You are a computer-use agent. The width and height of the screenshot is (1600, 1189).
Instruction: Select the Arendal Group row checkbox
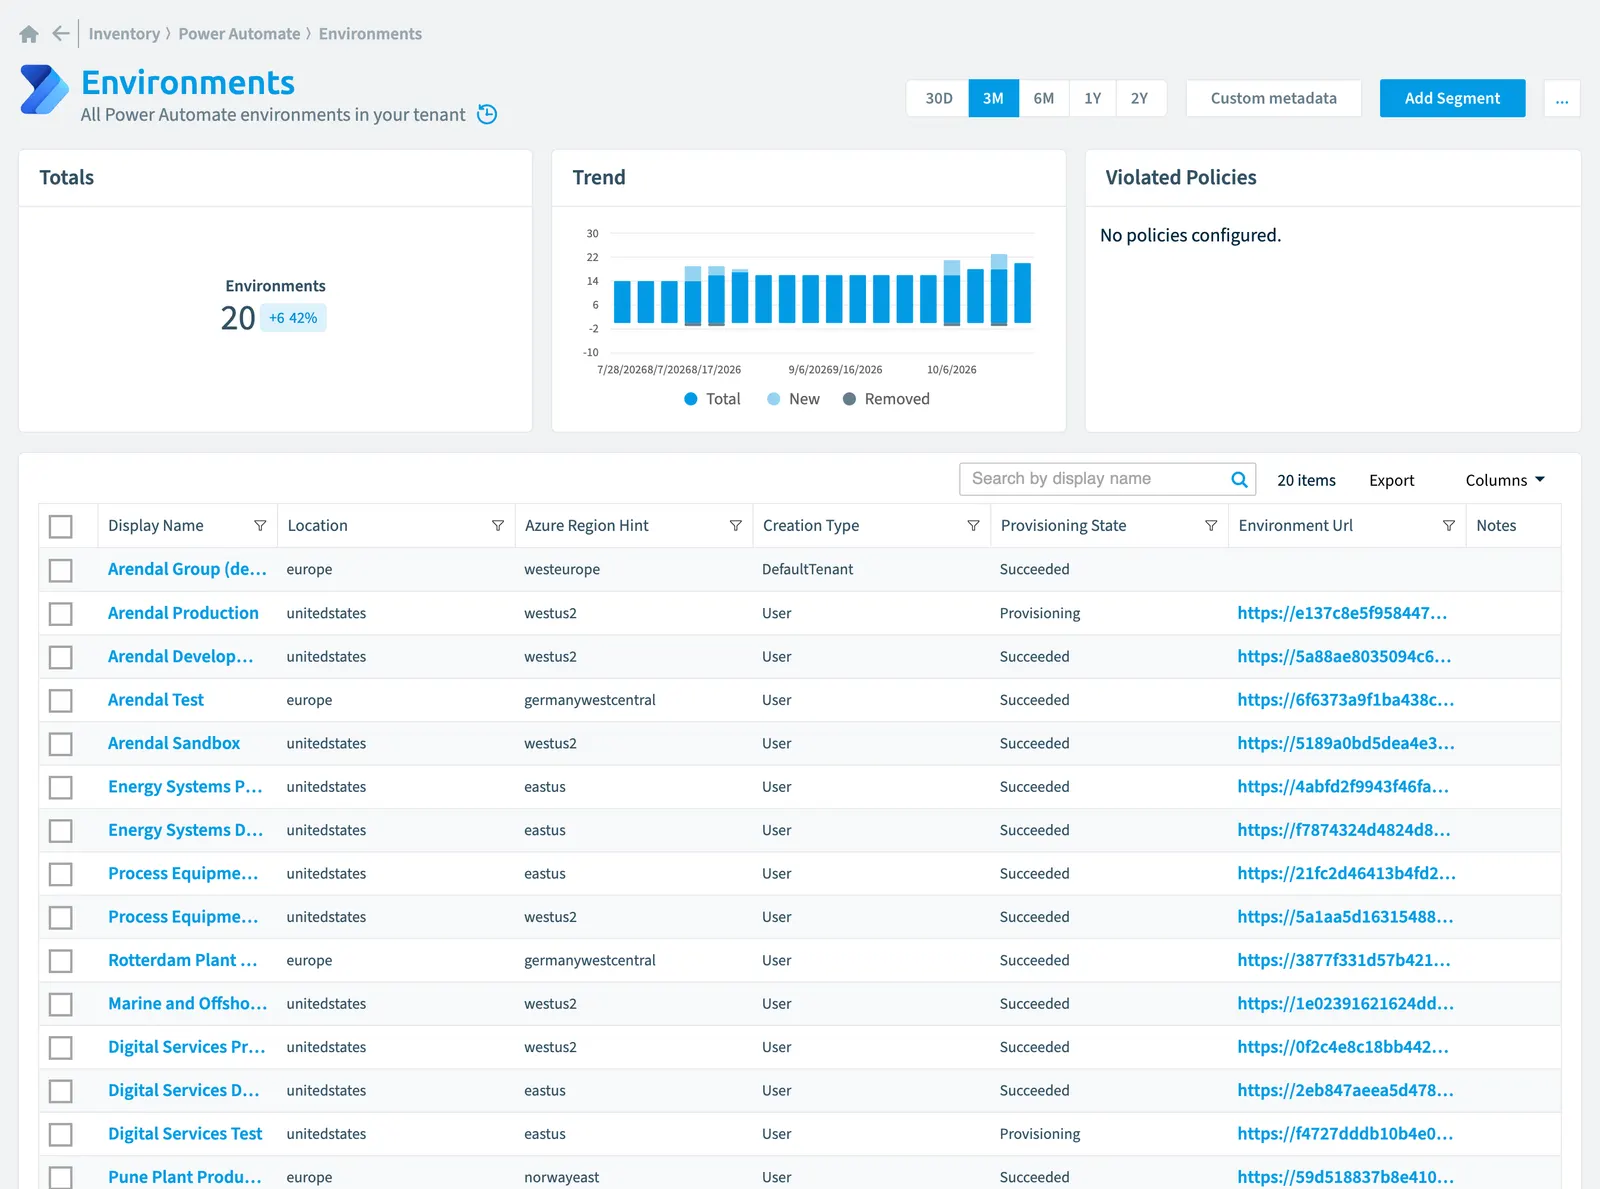click(x=61, y=571)
